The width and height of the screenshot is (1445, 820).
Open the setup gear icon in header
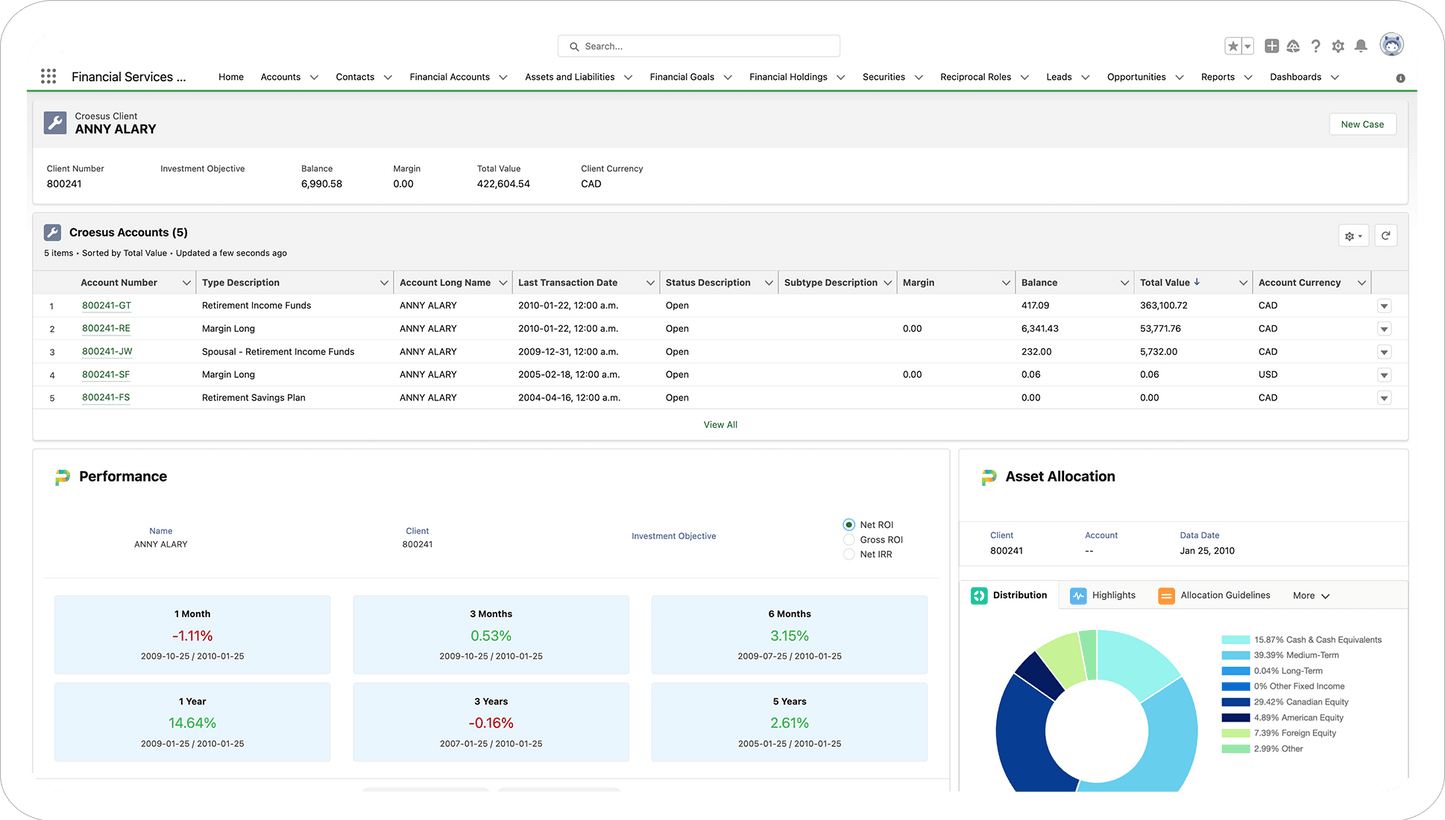click(x=1338, y=46)
